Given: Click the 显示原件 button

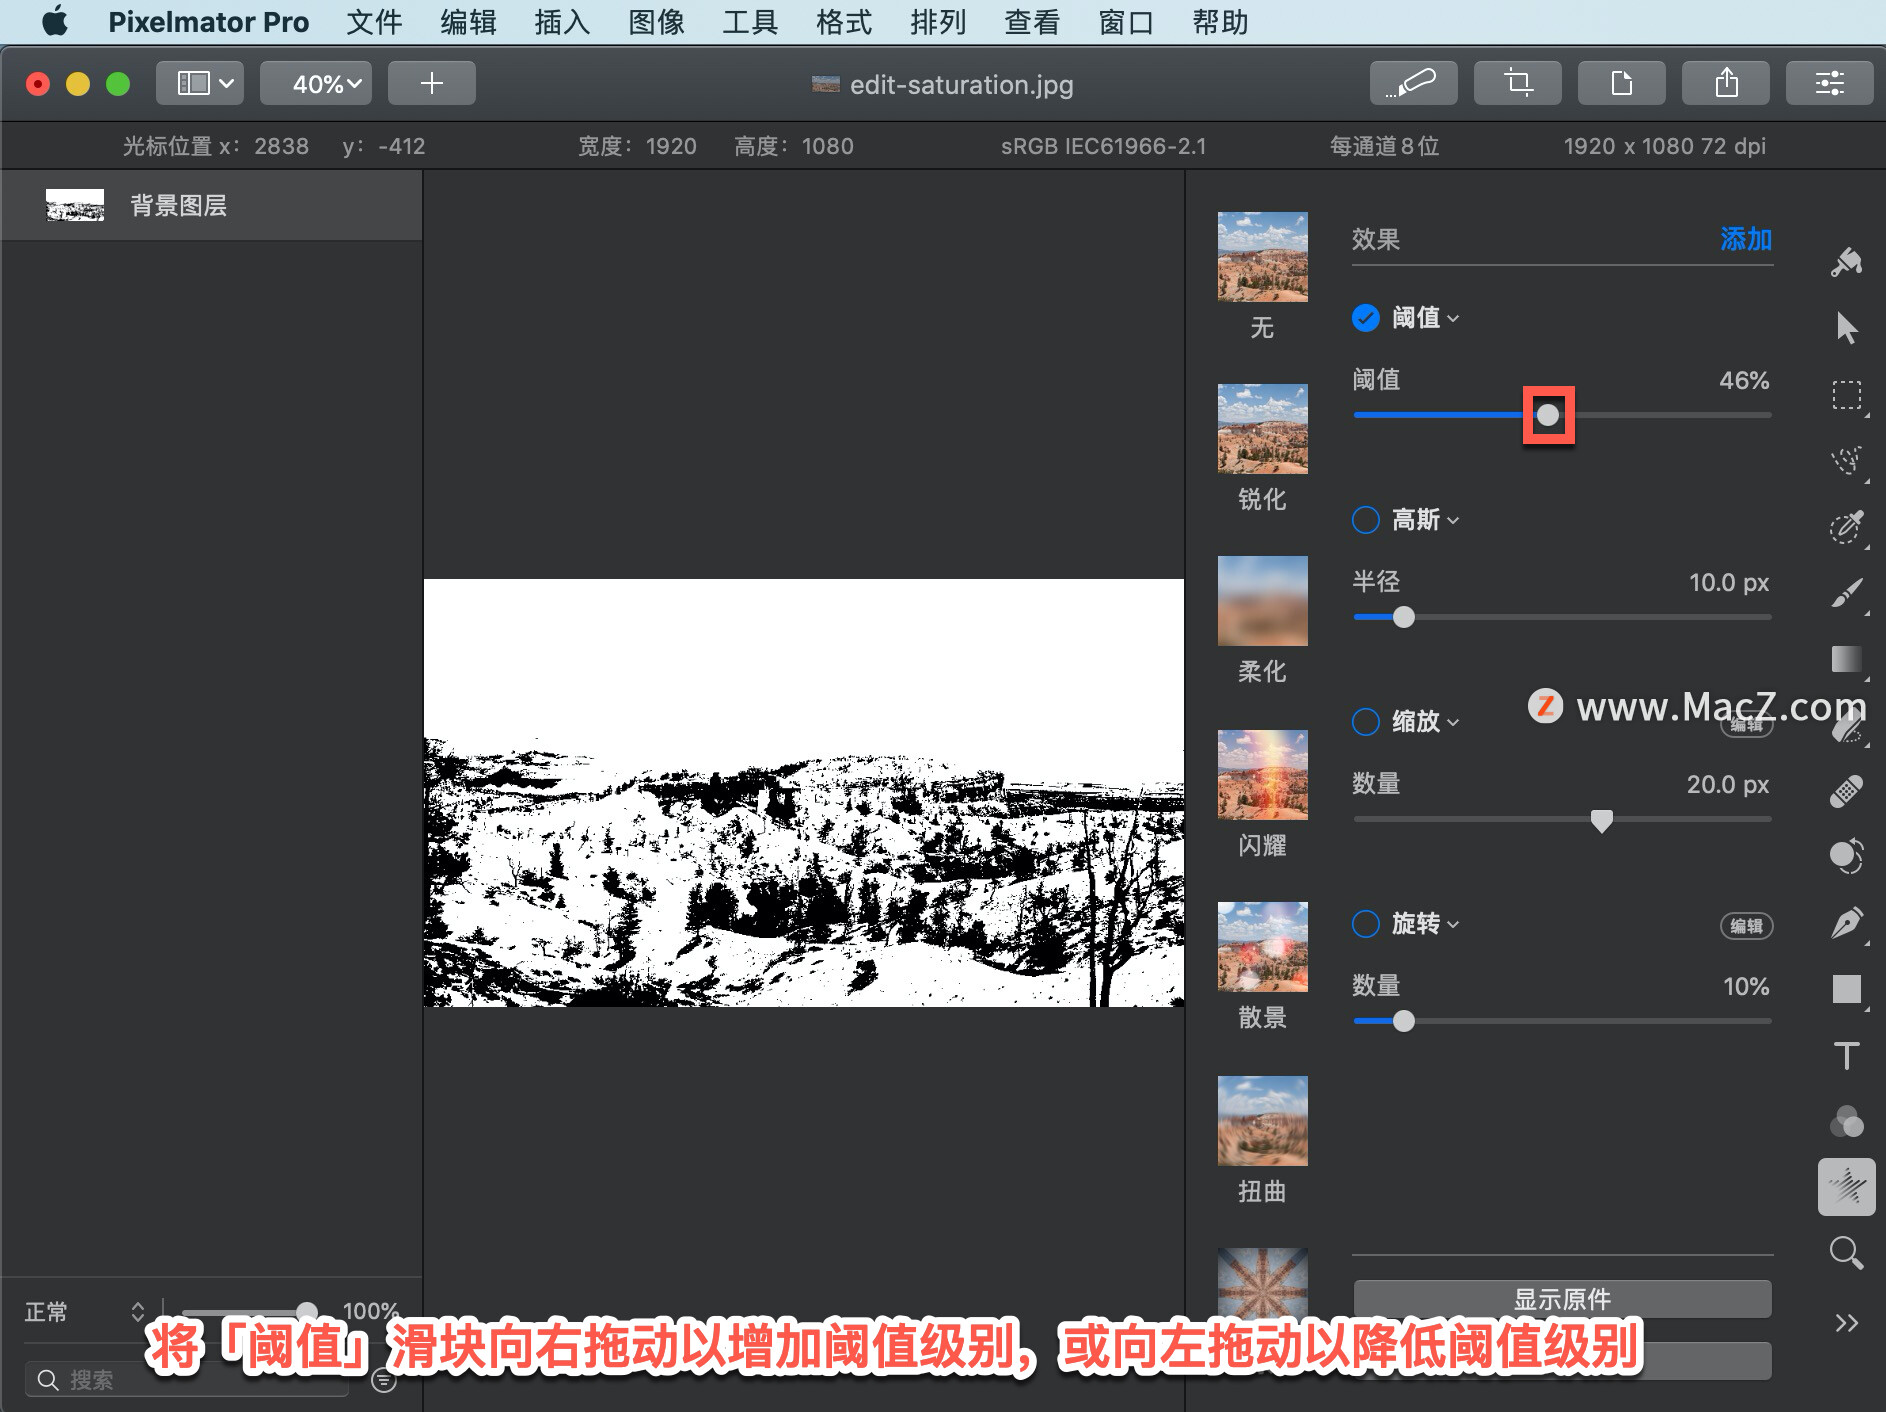Looking at the screenshot, I should point(1562,1299).
